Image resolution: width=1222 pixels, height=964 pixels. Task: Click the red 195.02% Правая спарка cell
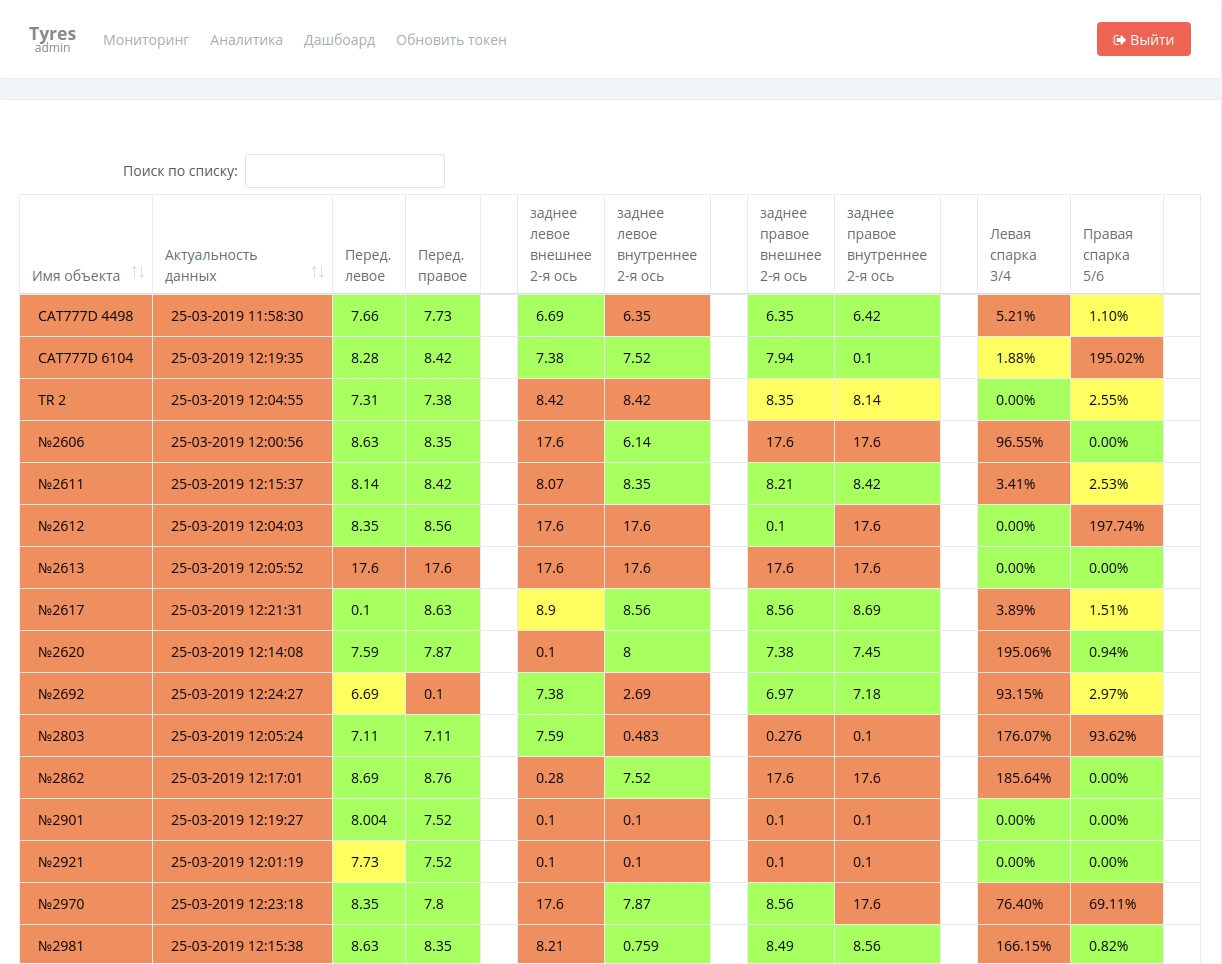pyautogui.click(x=1116, y=358)
